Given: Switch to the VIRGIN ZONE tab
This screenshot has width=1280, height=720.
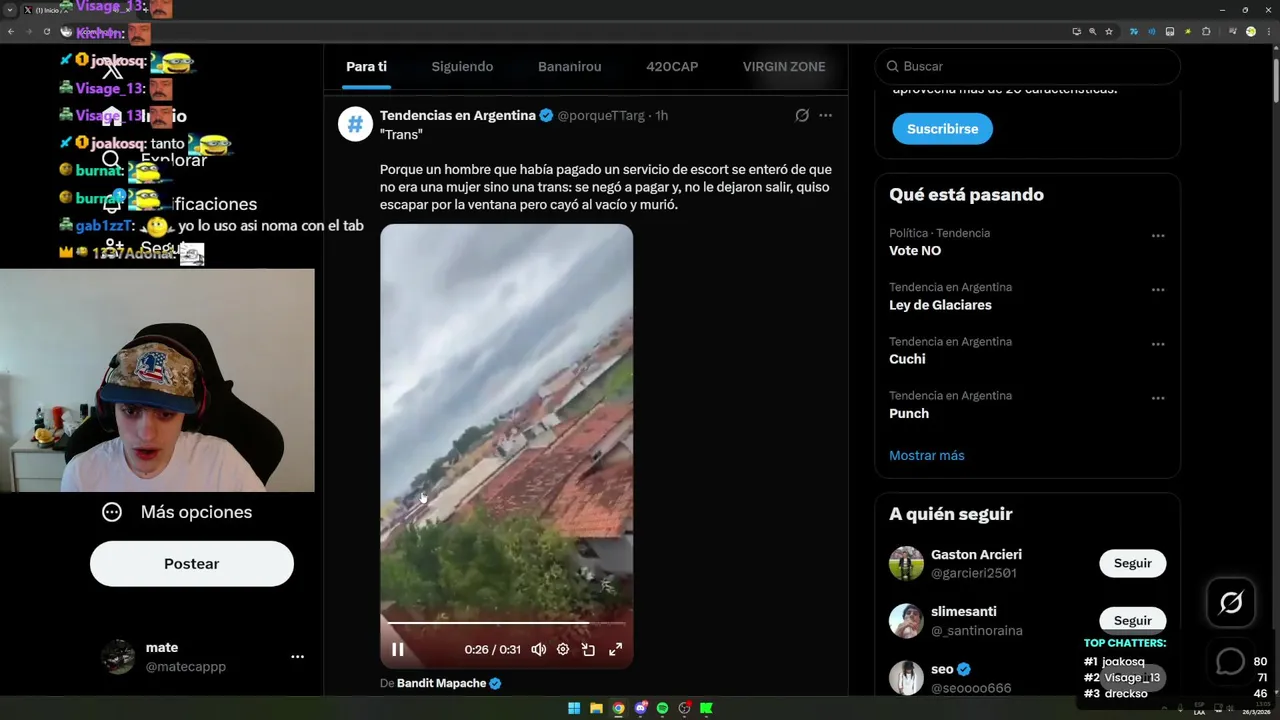Looking at the screenshot, I should point(784,67).
